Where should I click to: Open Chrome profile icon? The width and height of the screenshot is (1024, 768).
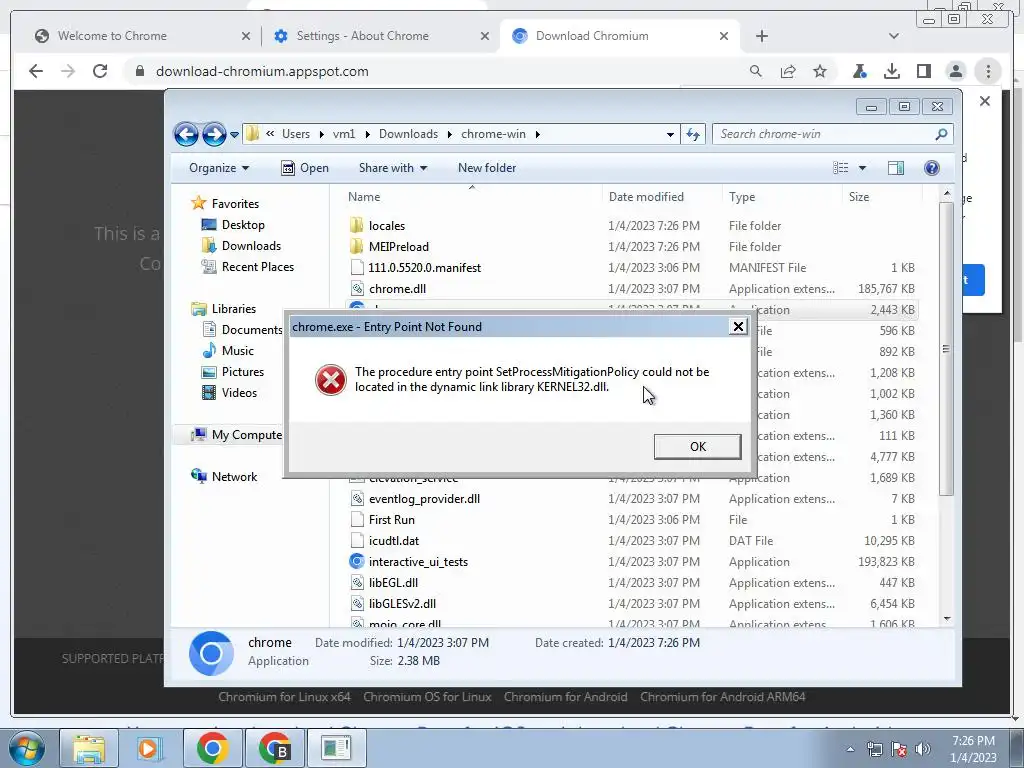955,71
